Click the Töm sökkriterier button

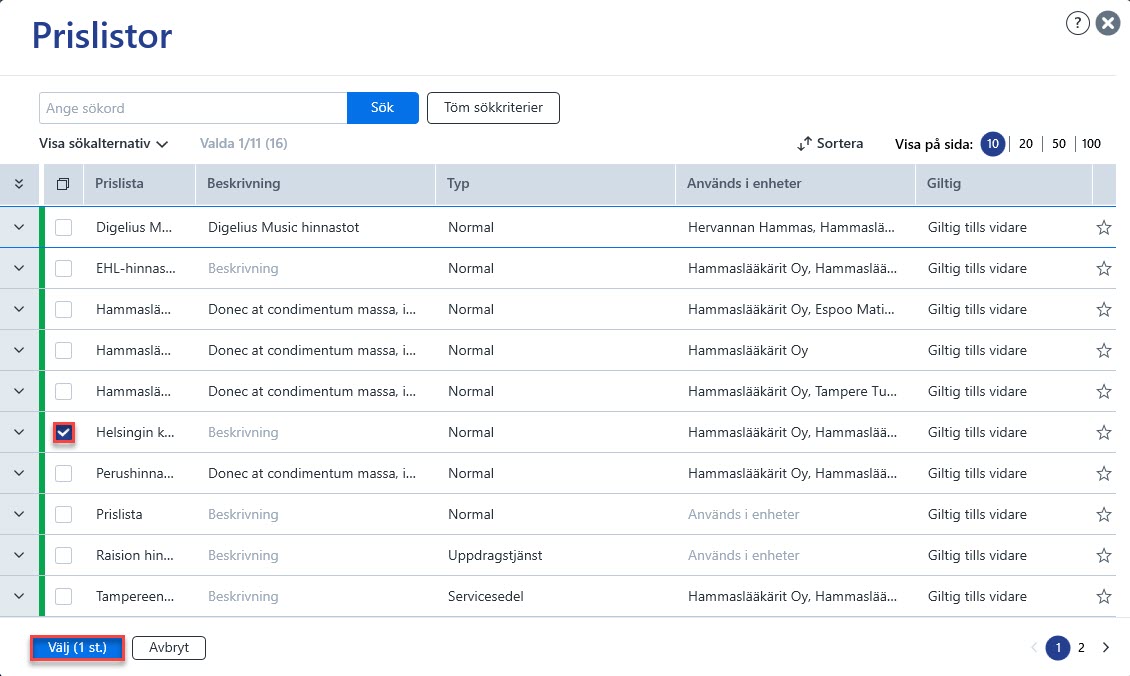coord(493,107)
